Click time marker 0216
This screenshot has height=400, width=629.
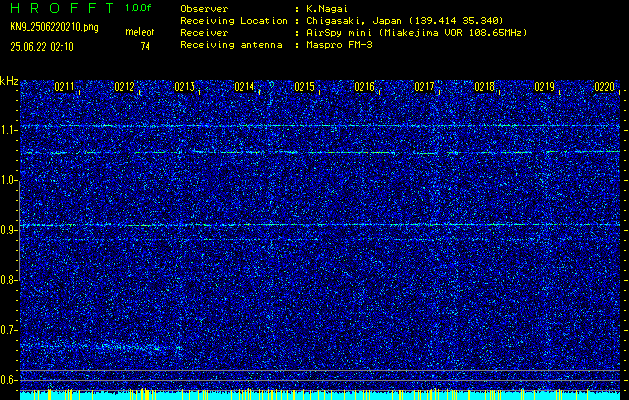(364, 87)
